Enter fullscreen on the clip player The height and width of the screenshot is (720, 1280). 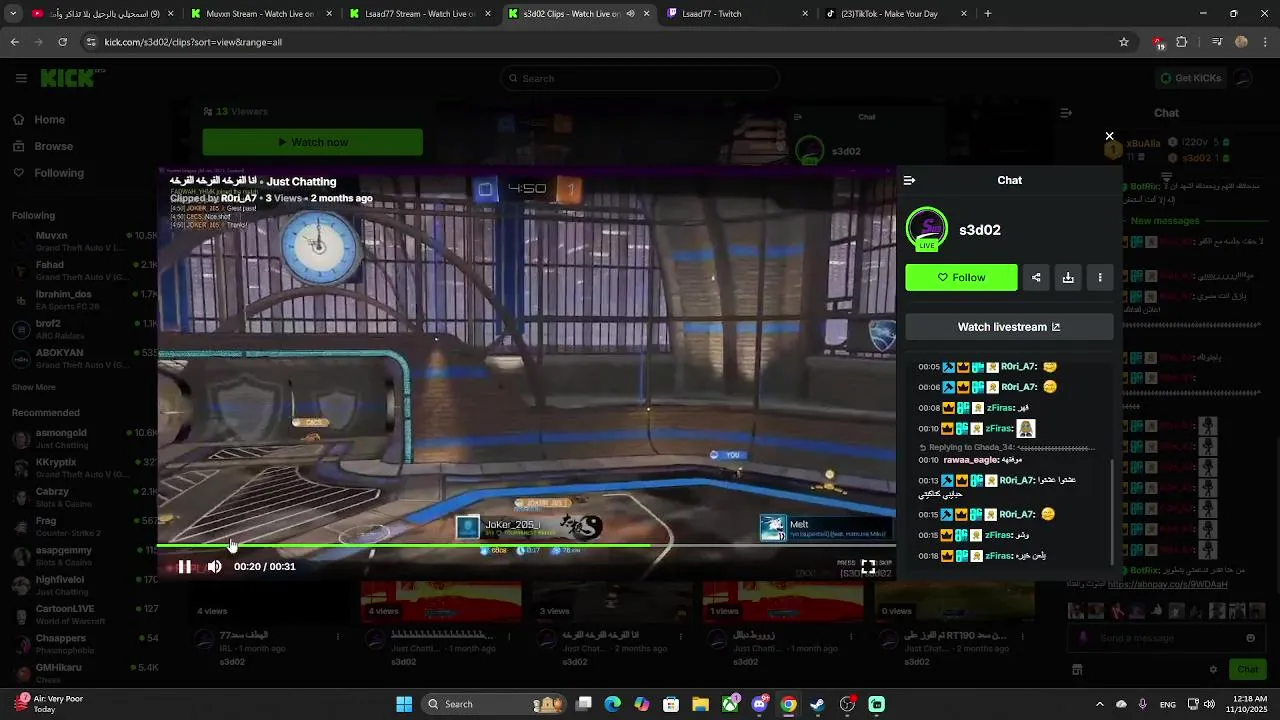point(868,566)
